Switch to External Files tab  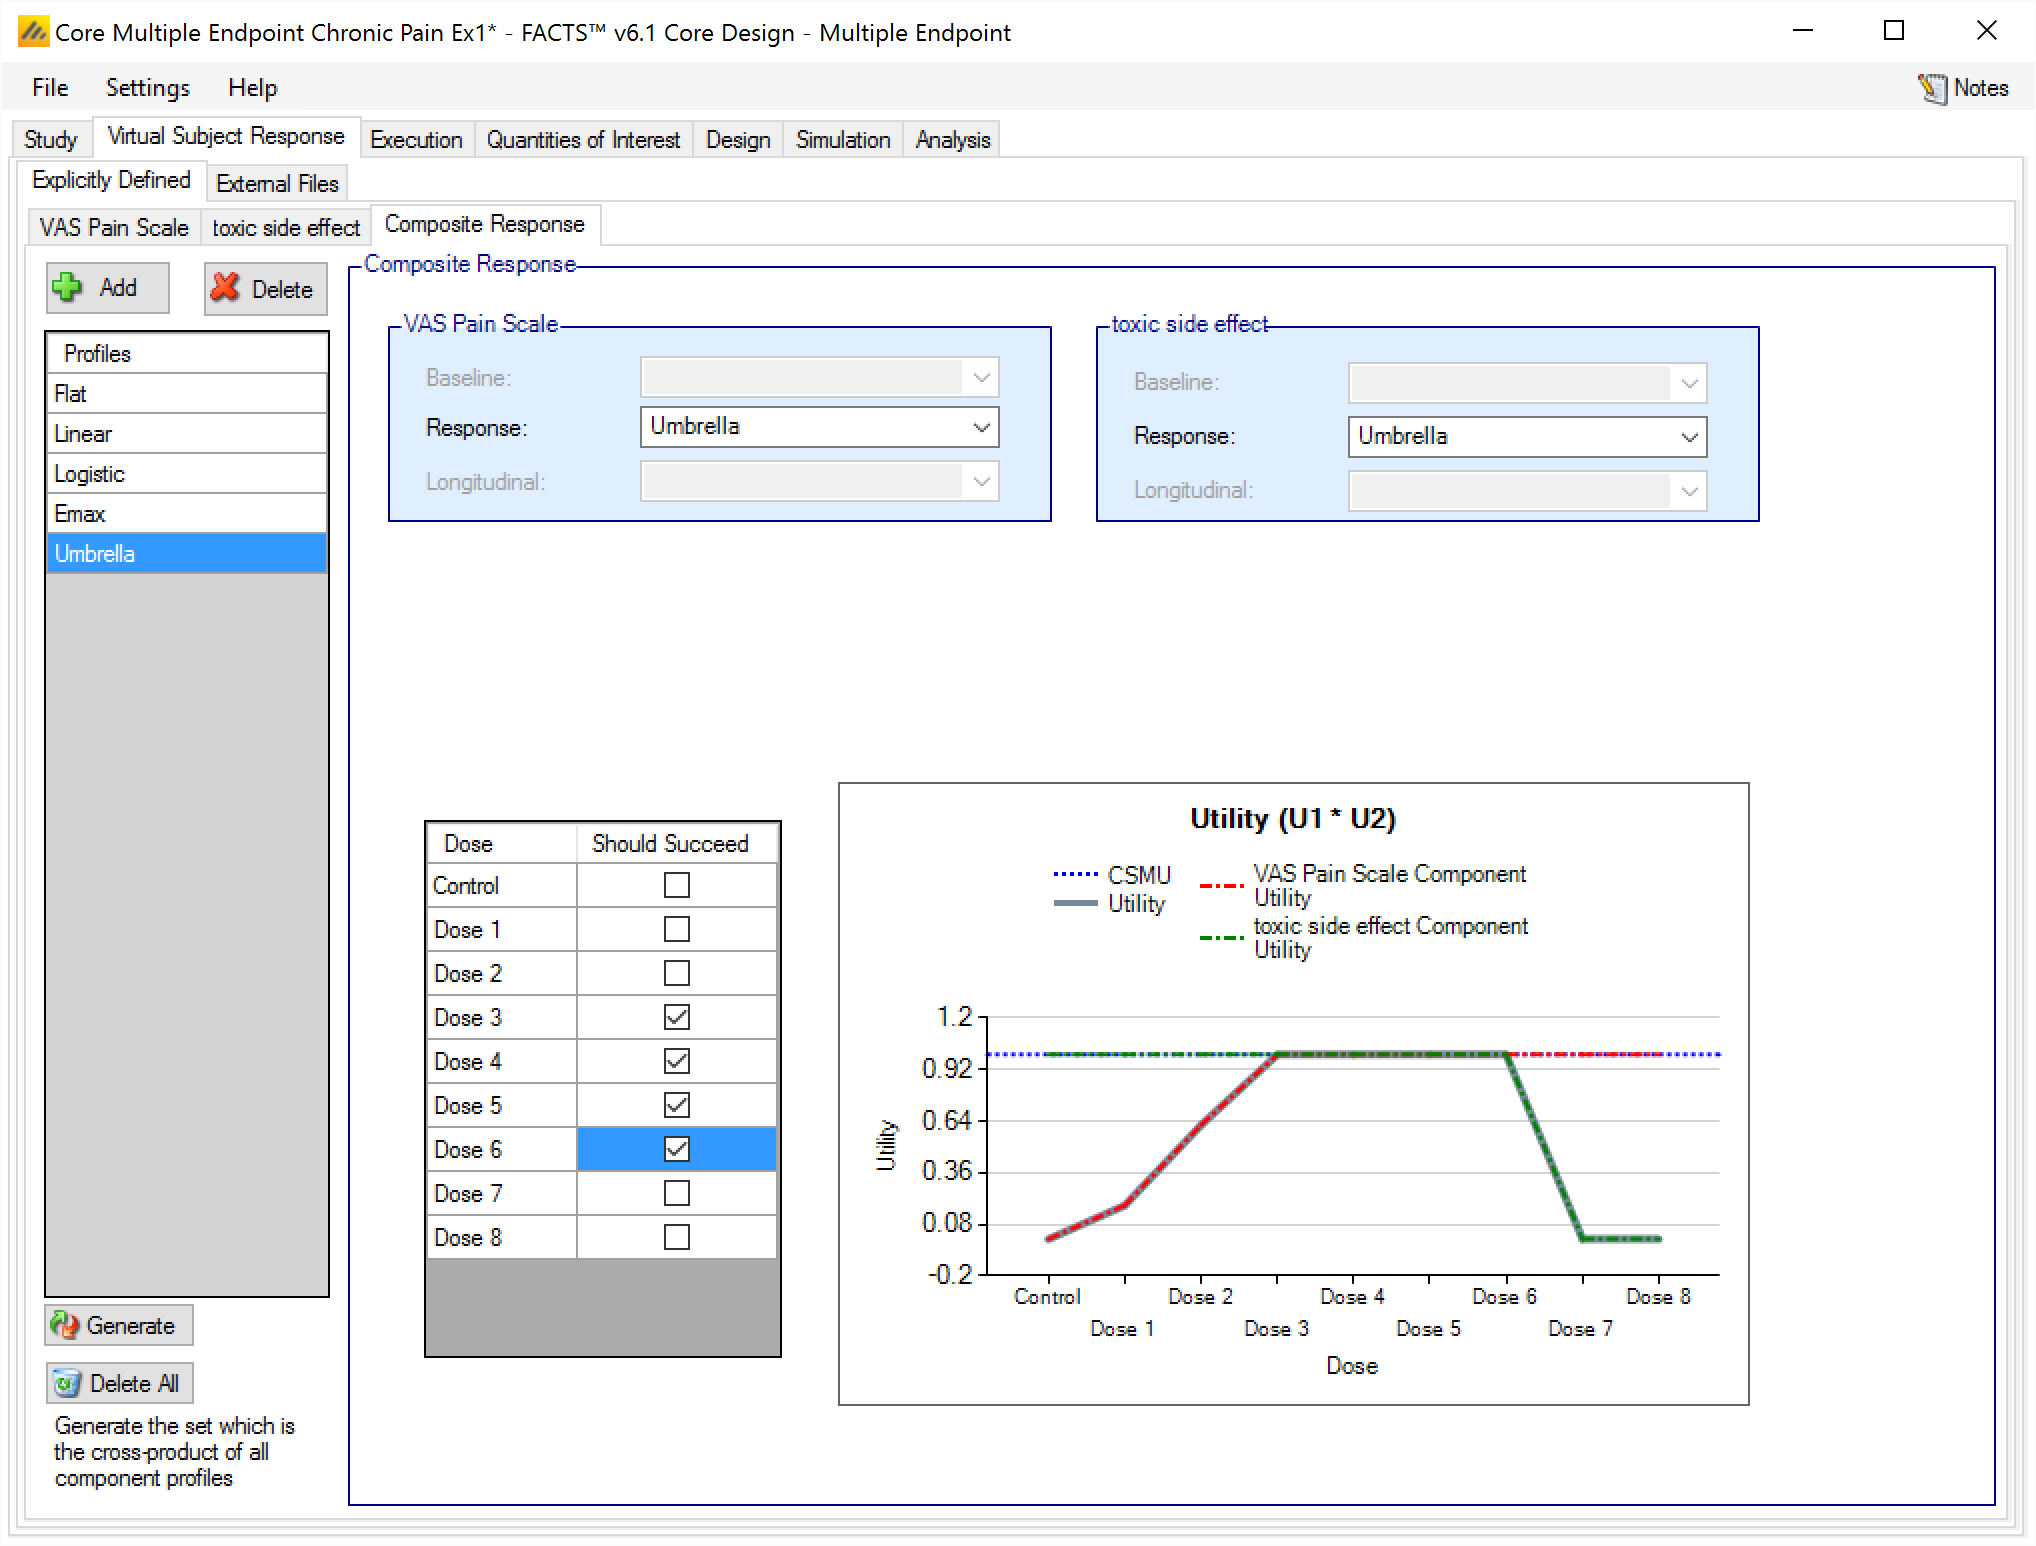point(277,184)
